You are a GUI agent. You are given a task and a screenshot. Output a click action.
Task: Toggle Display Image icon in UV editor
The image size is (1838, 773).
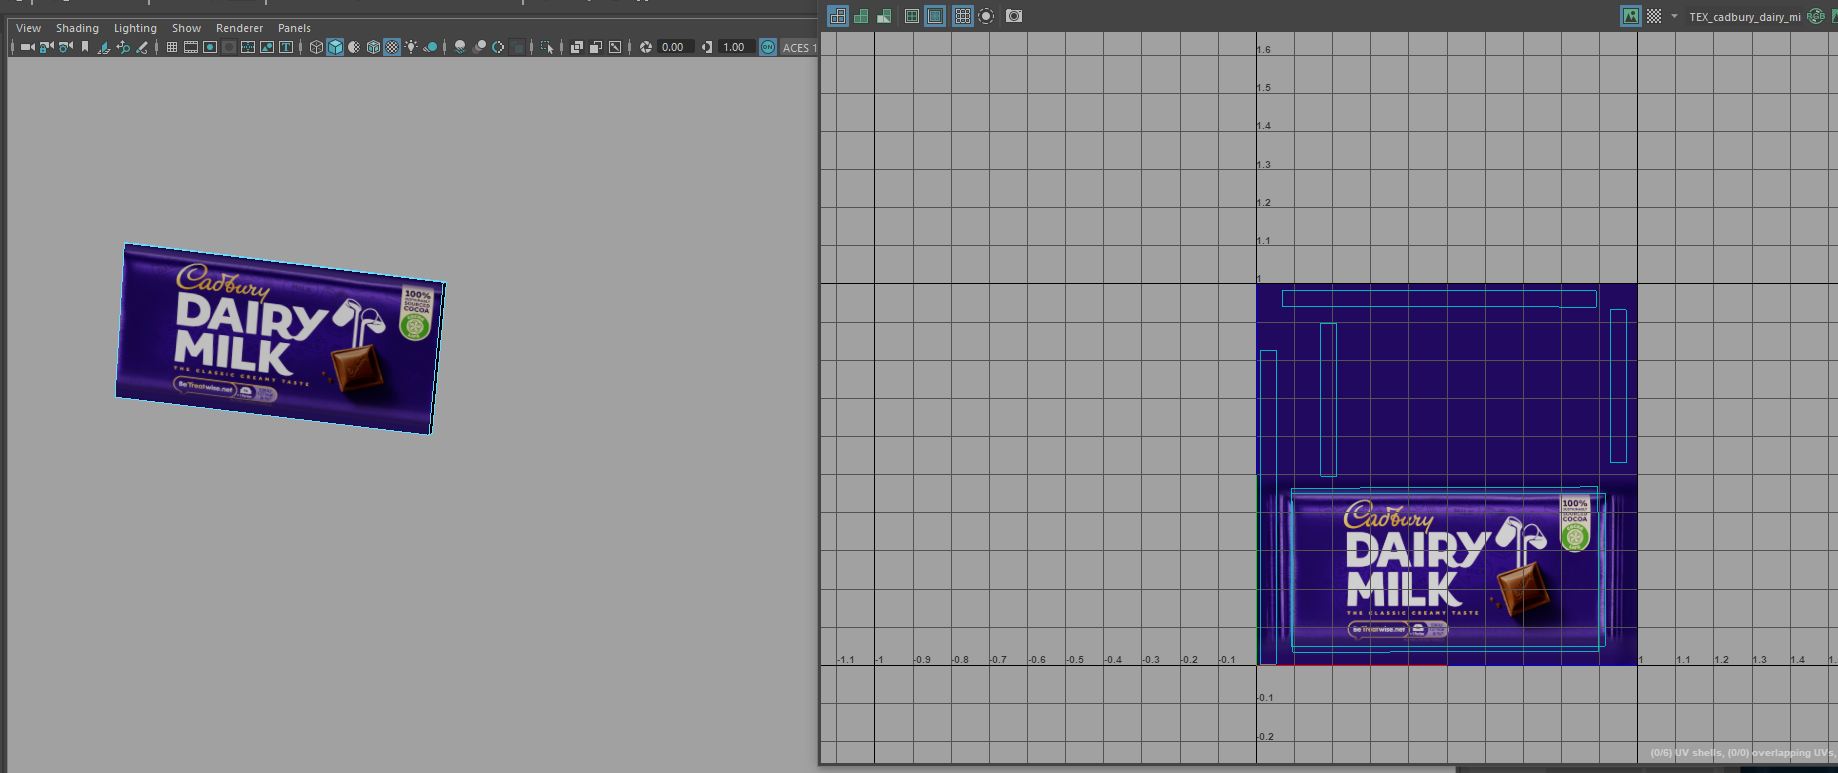[x=1631, y=16]
